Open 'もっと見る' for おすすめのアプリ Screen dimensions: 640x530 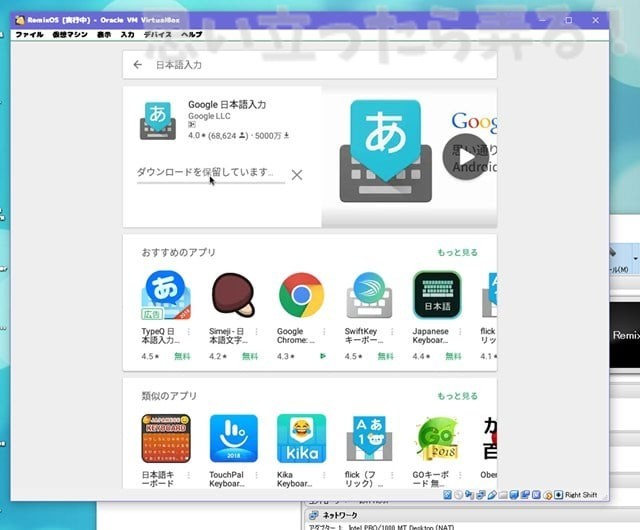click(x=457, y=252)
